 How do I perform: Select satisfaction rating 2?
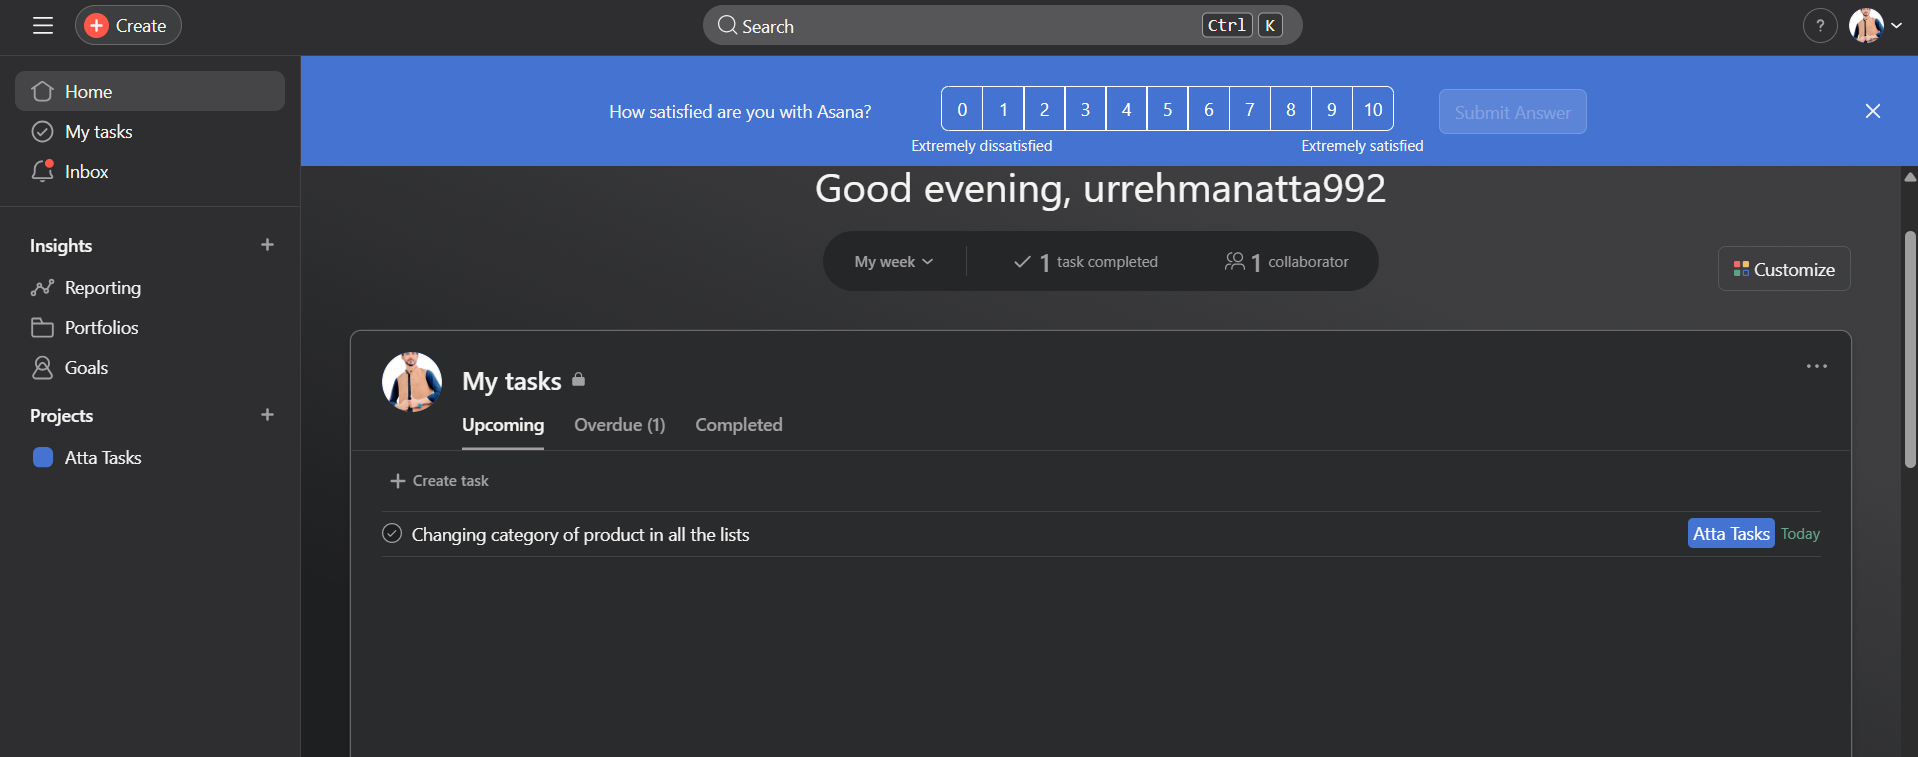tap(1044, 109)
